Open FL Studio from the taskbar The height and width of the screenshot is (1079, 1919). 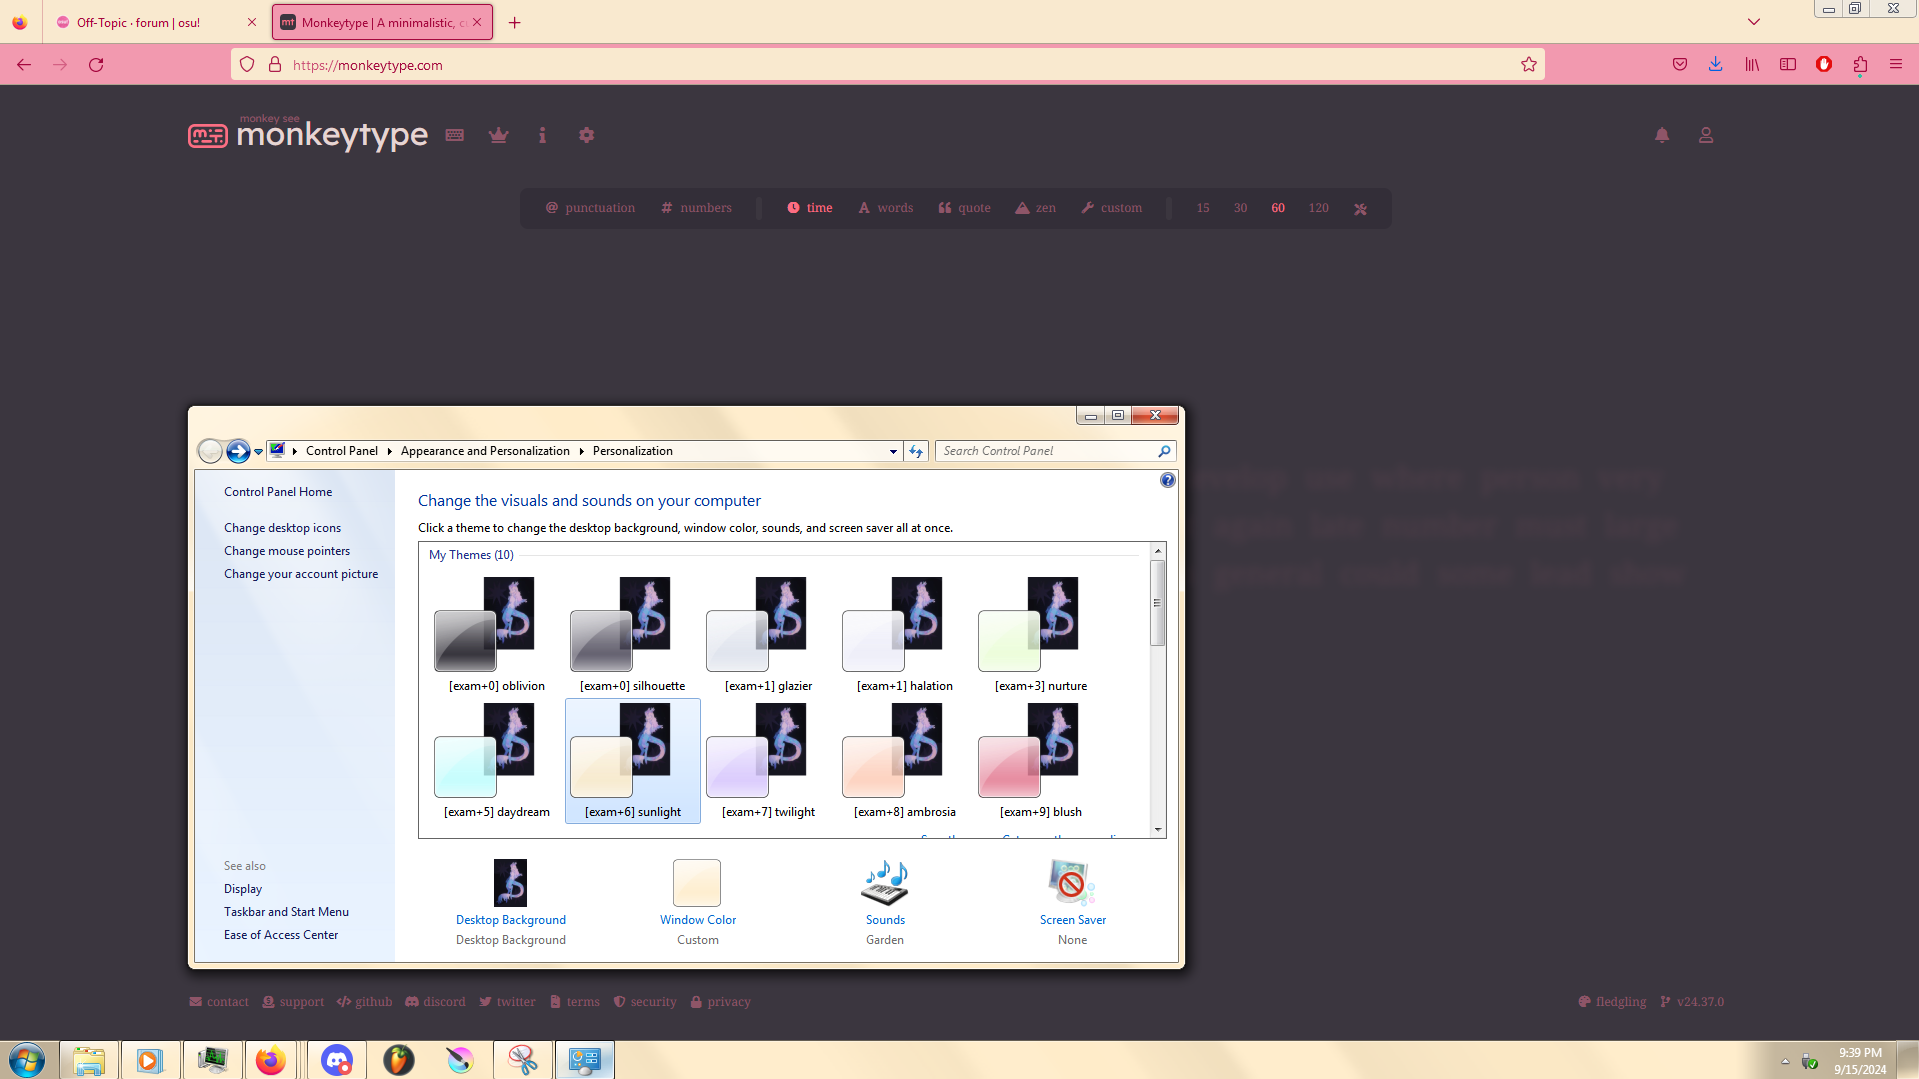[398, 1060]
